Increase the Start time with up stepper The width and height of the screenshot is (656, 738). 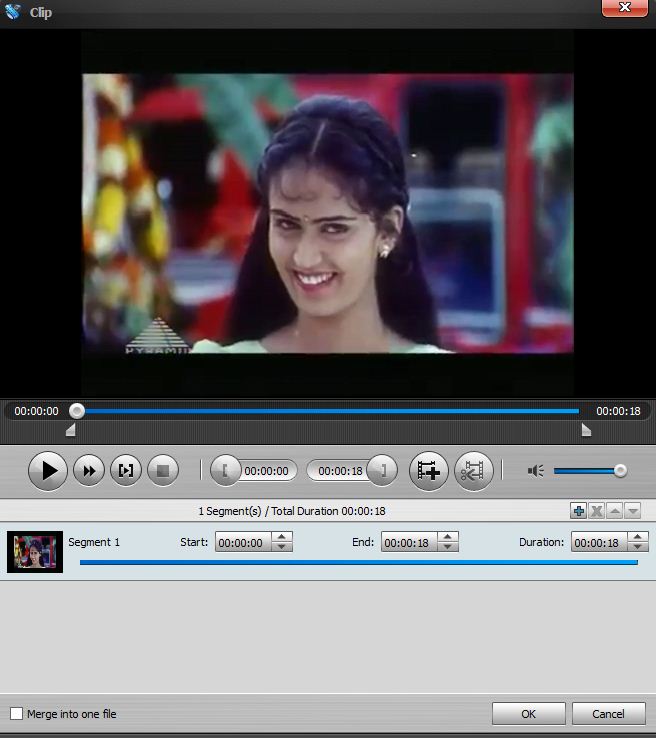click(x=281, y=537)
